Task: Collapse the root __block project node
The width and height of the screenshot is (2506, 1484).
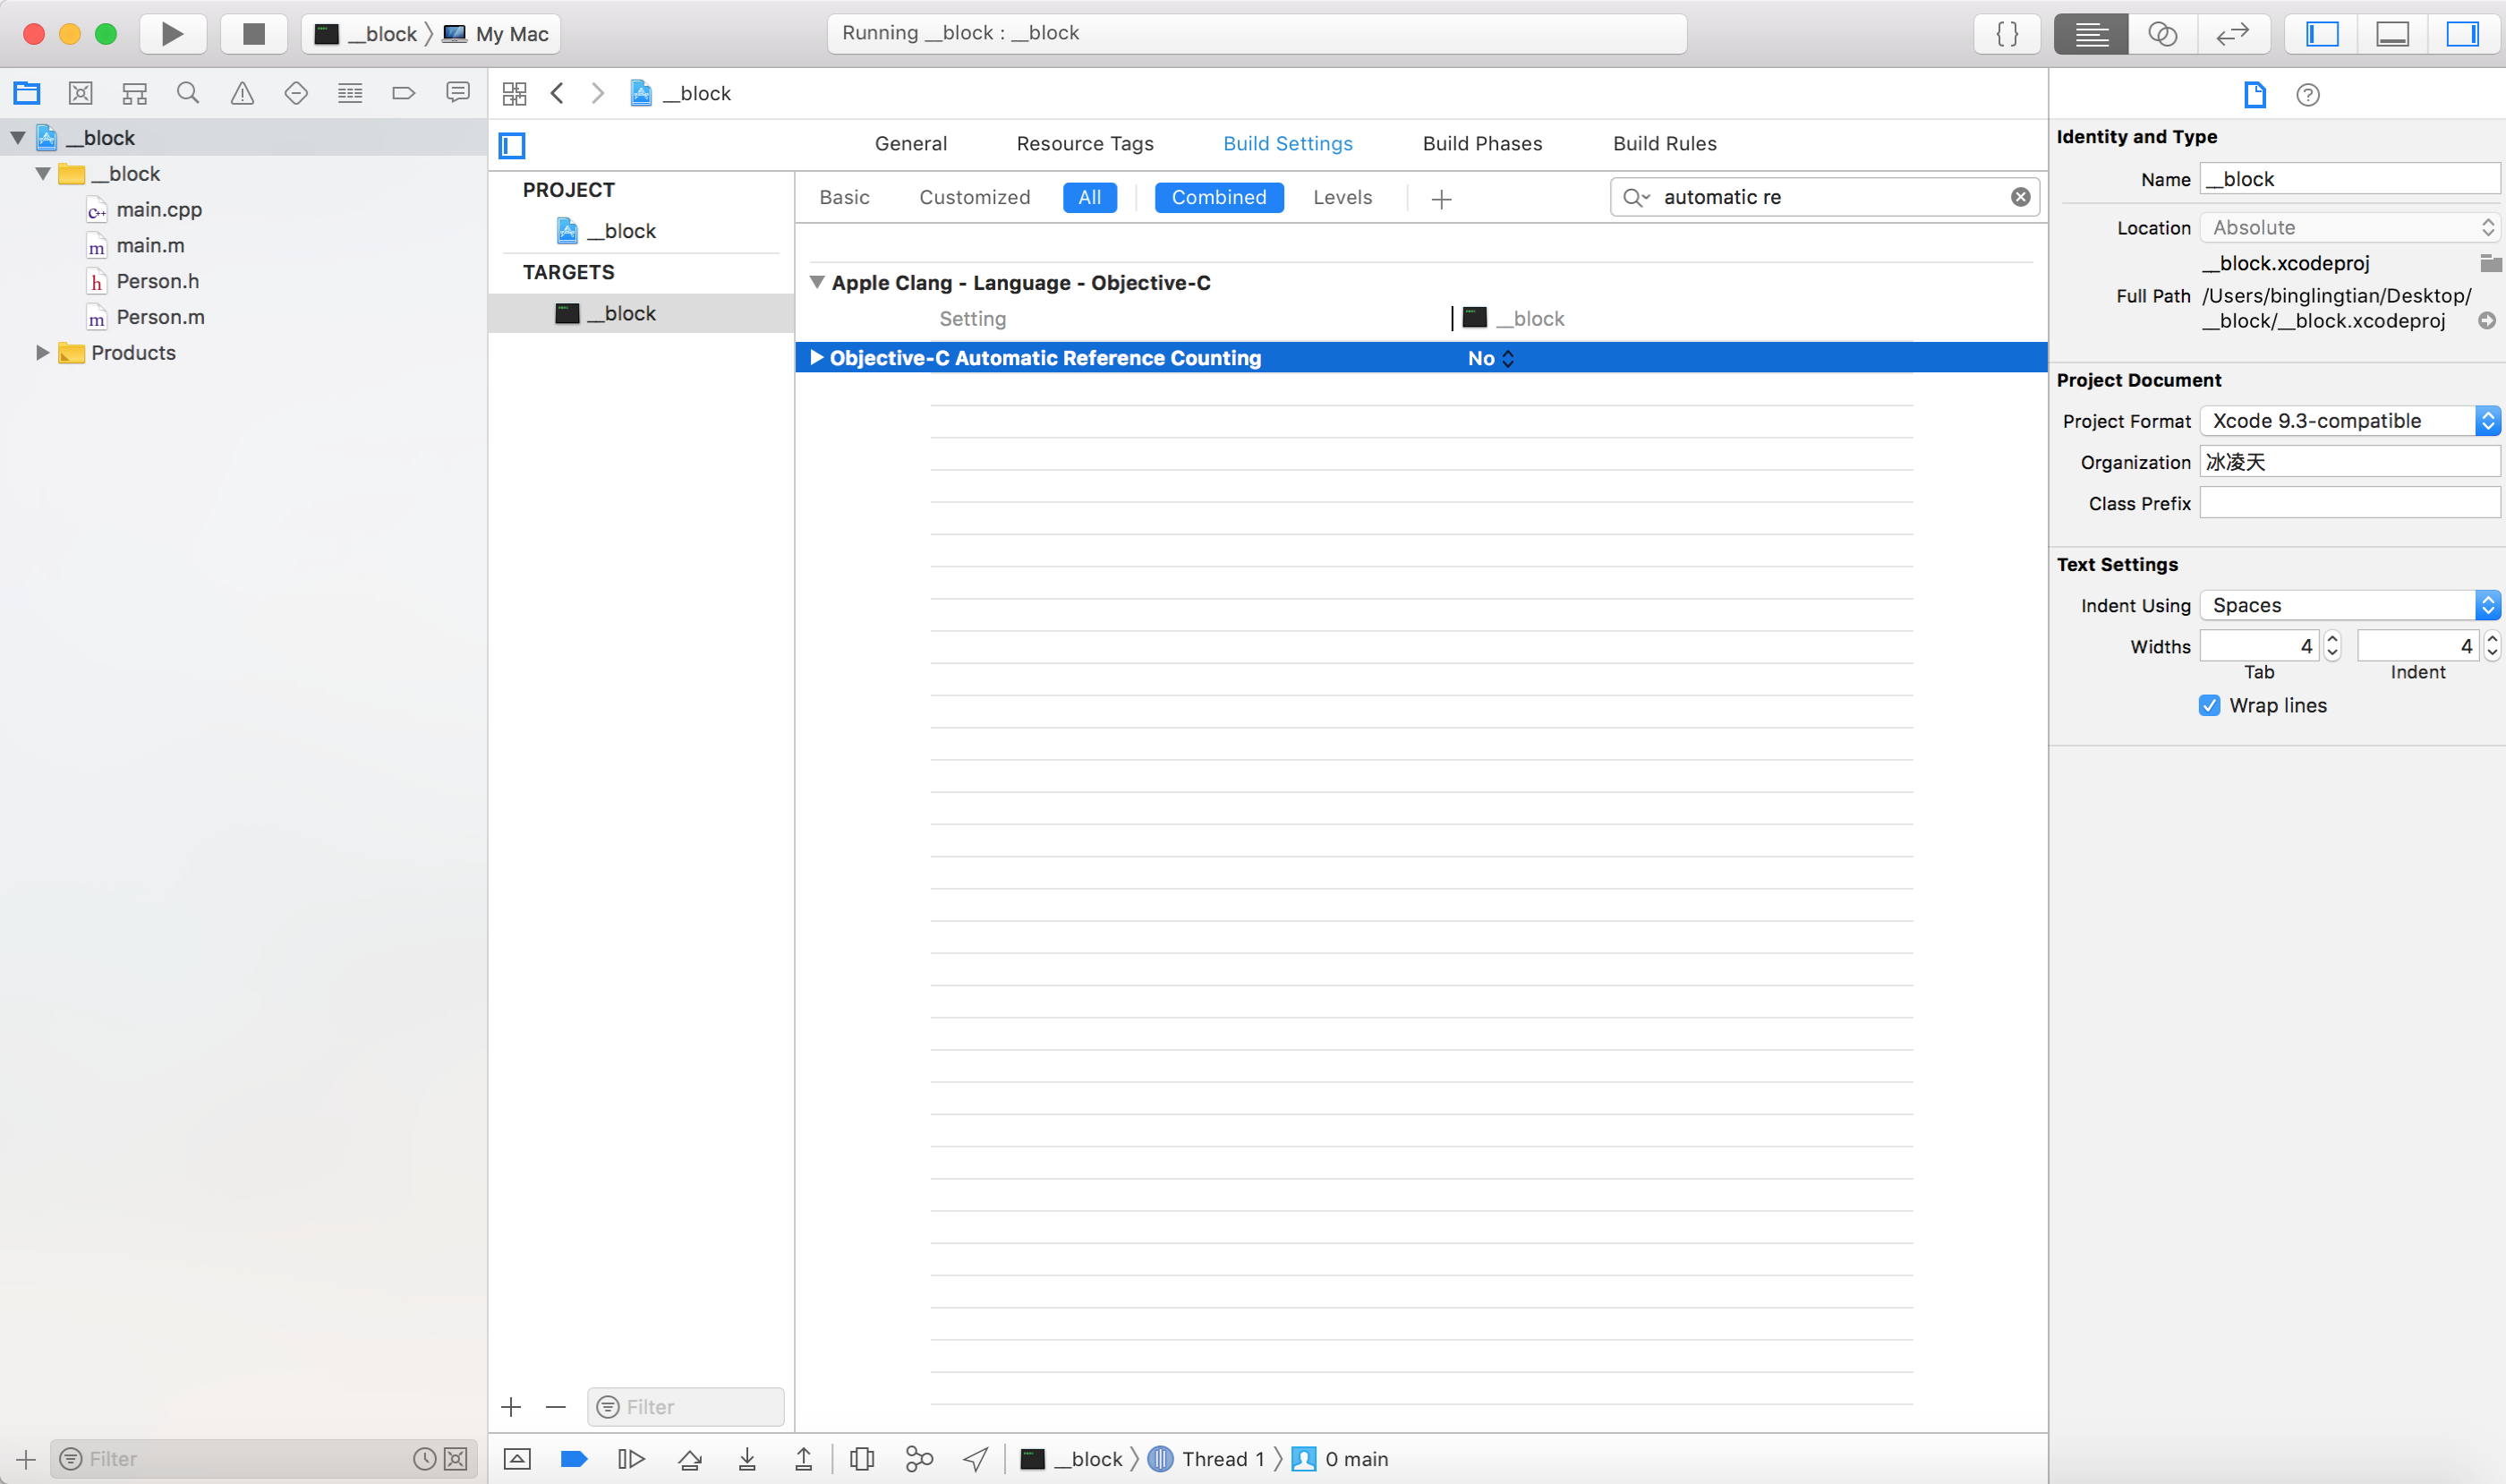Action: coord(18,138)
